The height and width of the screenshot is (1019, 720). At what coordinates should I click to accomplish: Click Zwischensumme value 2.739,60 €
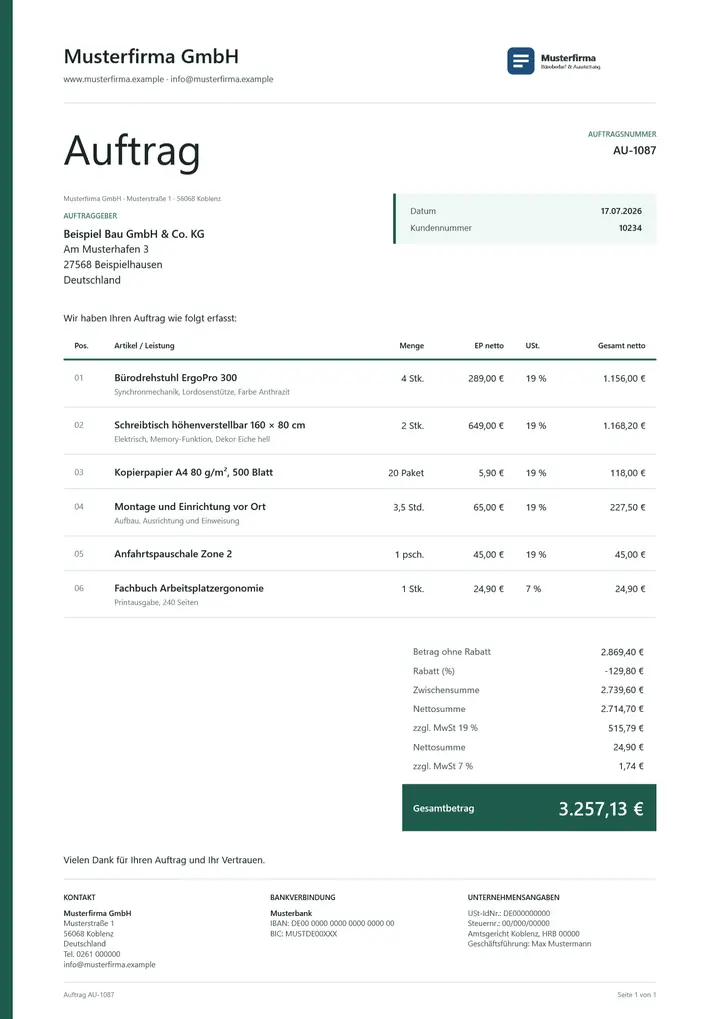point(622,690)
